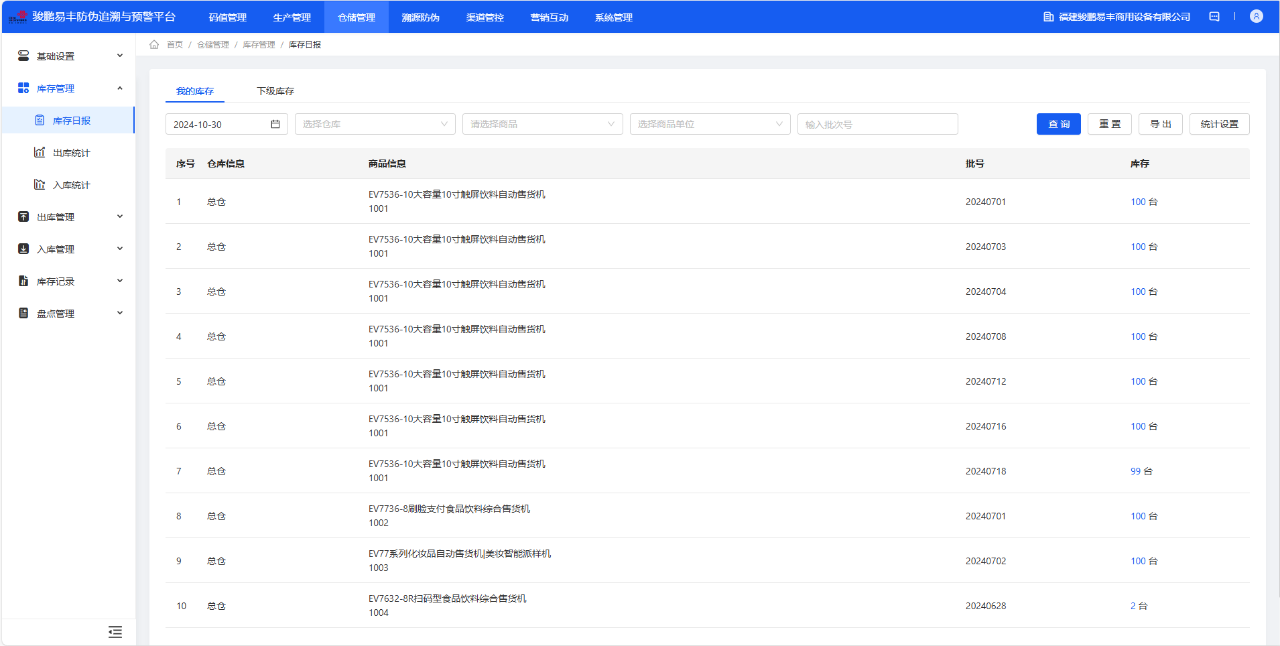Click the calendar icon in date field
This screenshot has width=1280, height=646.
coord(275,124)
